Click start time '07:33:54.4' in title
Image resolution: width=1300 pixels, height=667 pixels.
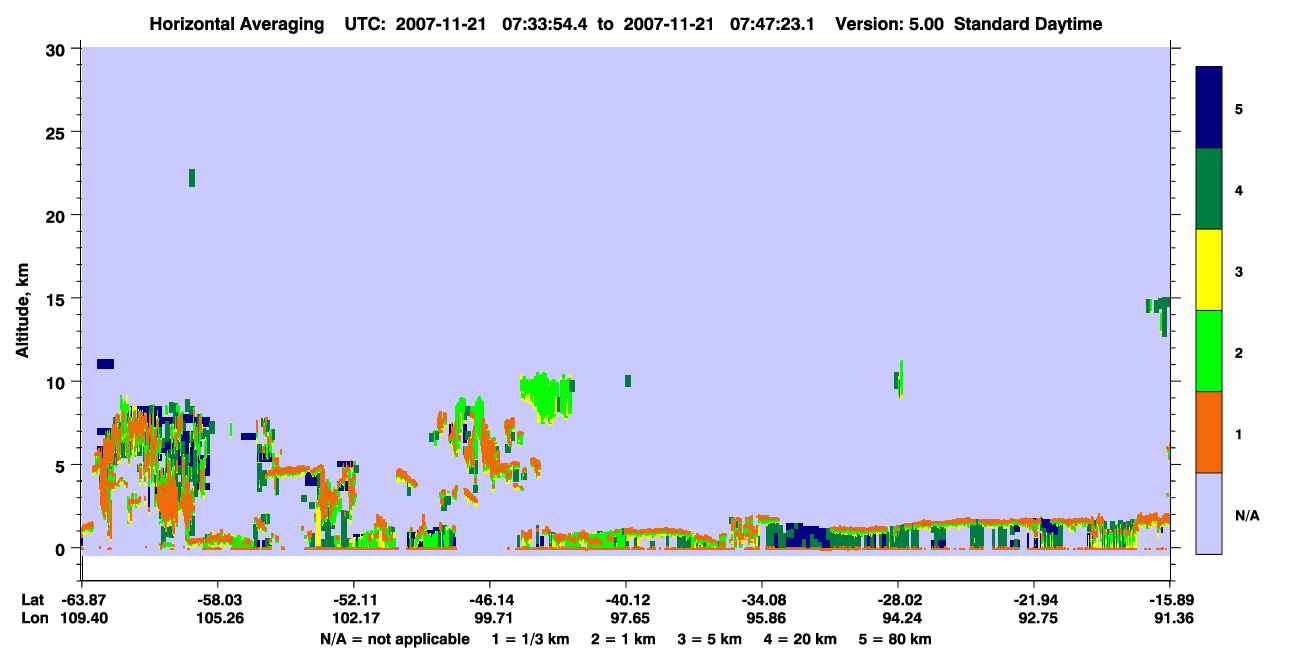[x=546, y=24]
